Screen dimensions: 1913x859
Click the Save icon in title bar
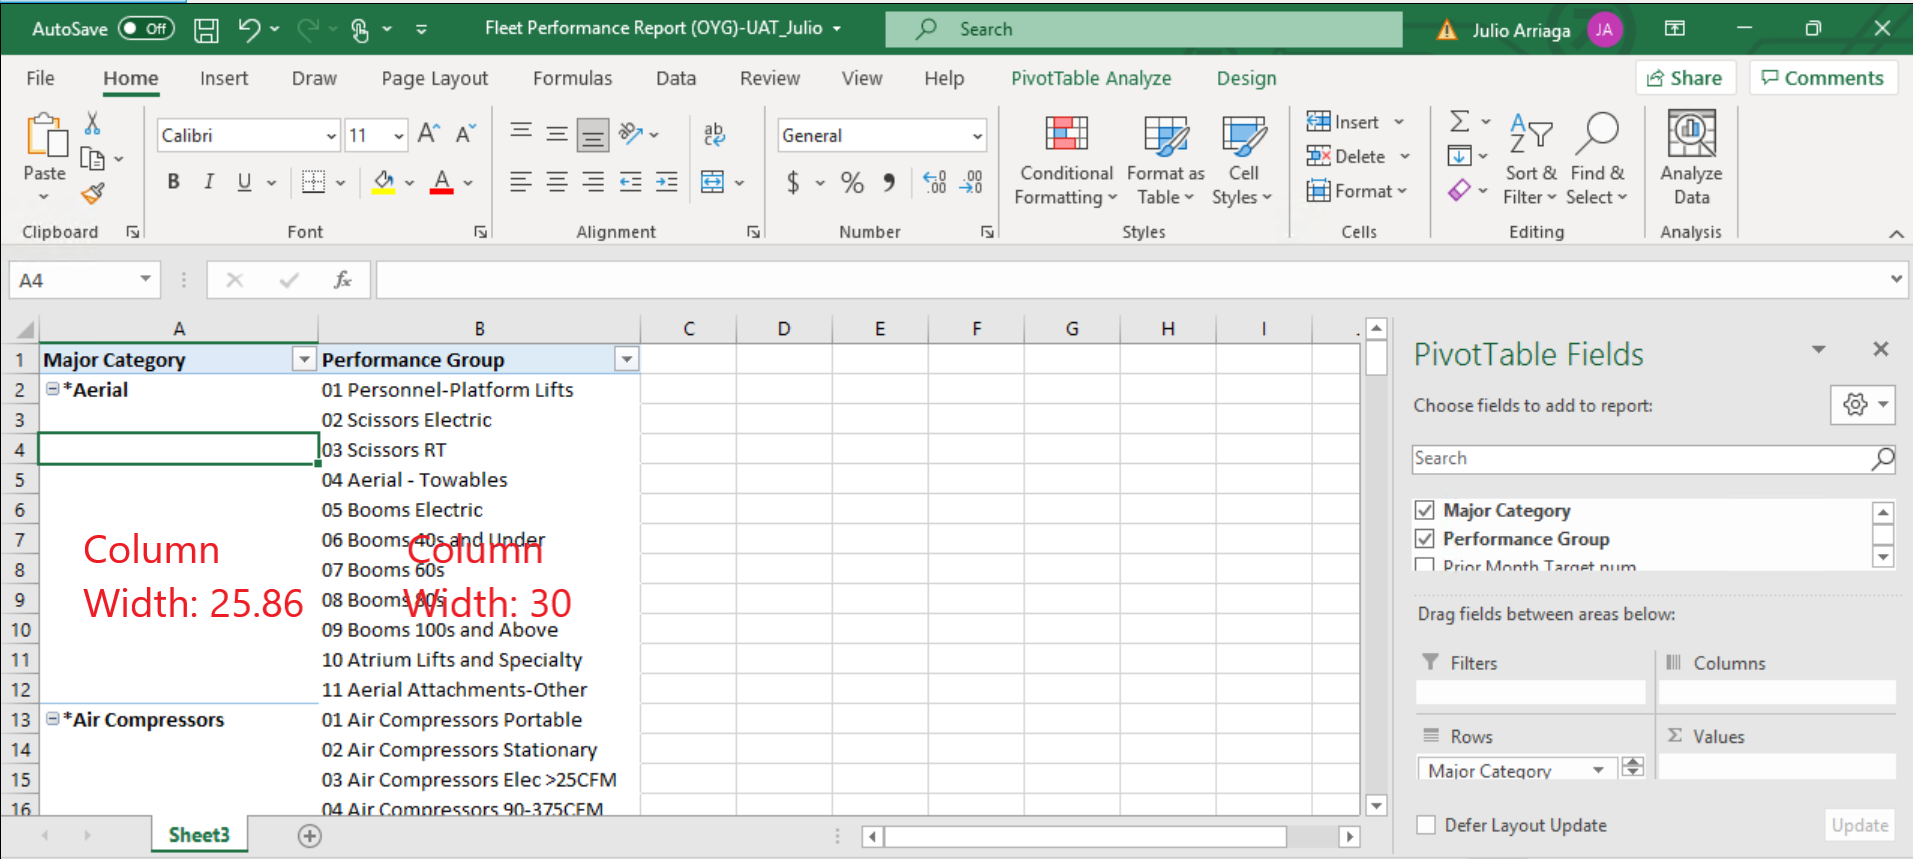206,30
